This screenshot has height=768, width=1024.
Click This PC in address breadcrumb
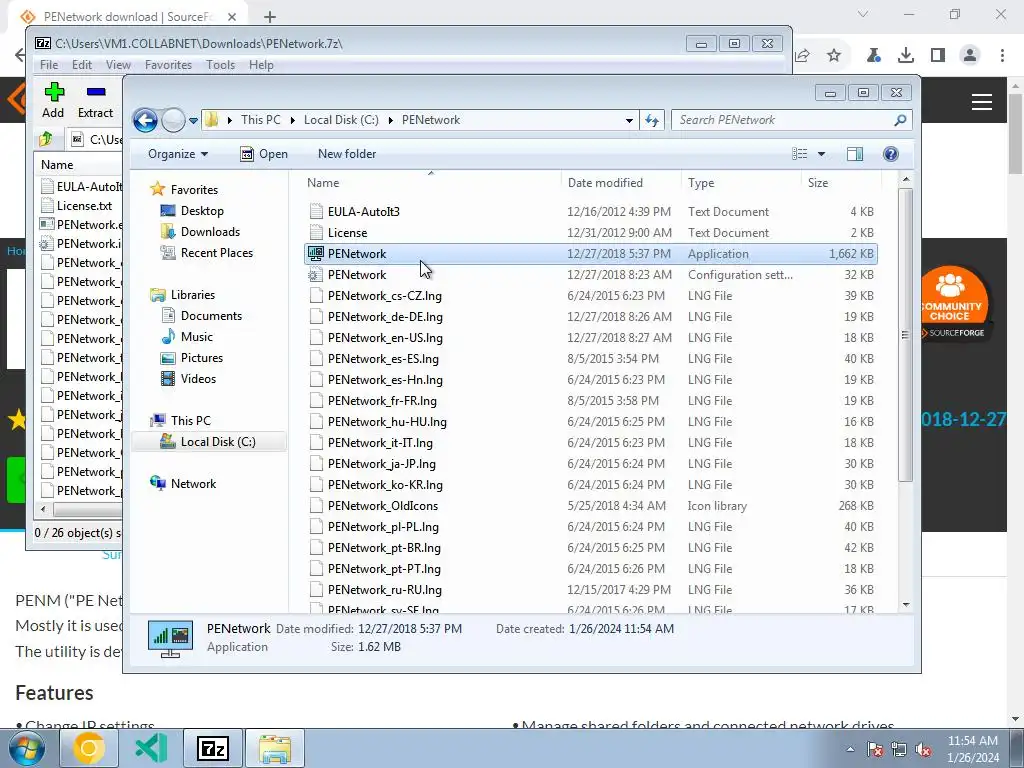pyautogui.click(x=261, y=120)
